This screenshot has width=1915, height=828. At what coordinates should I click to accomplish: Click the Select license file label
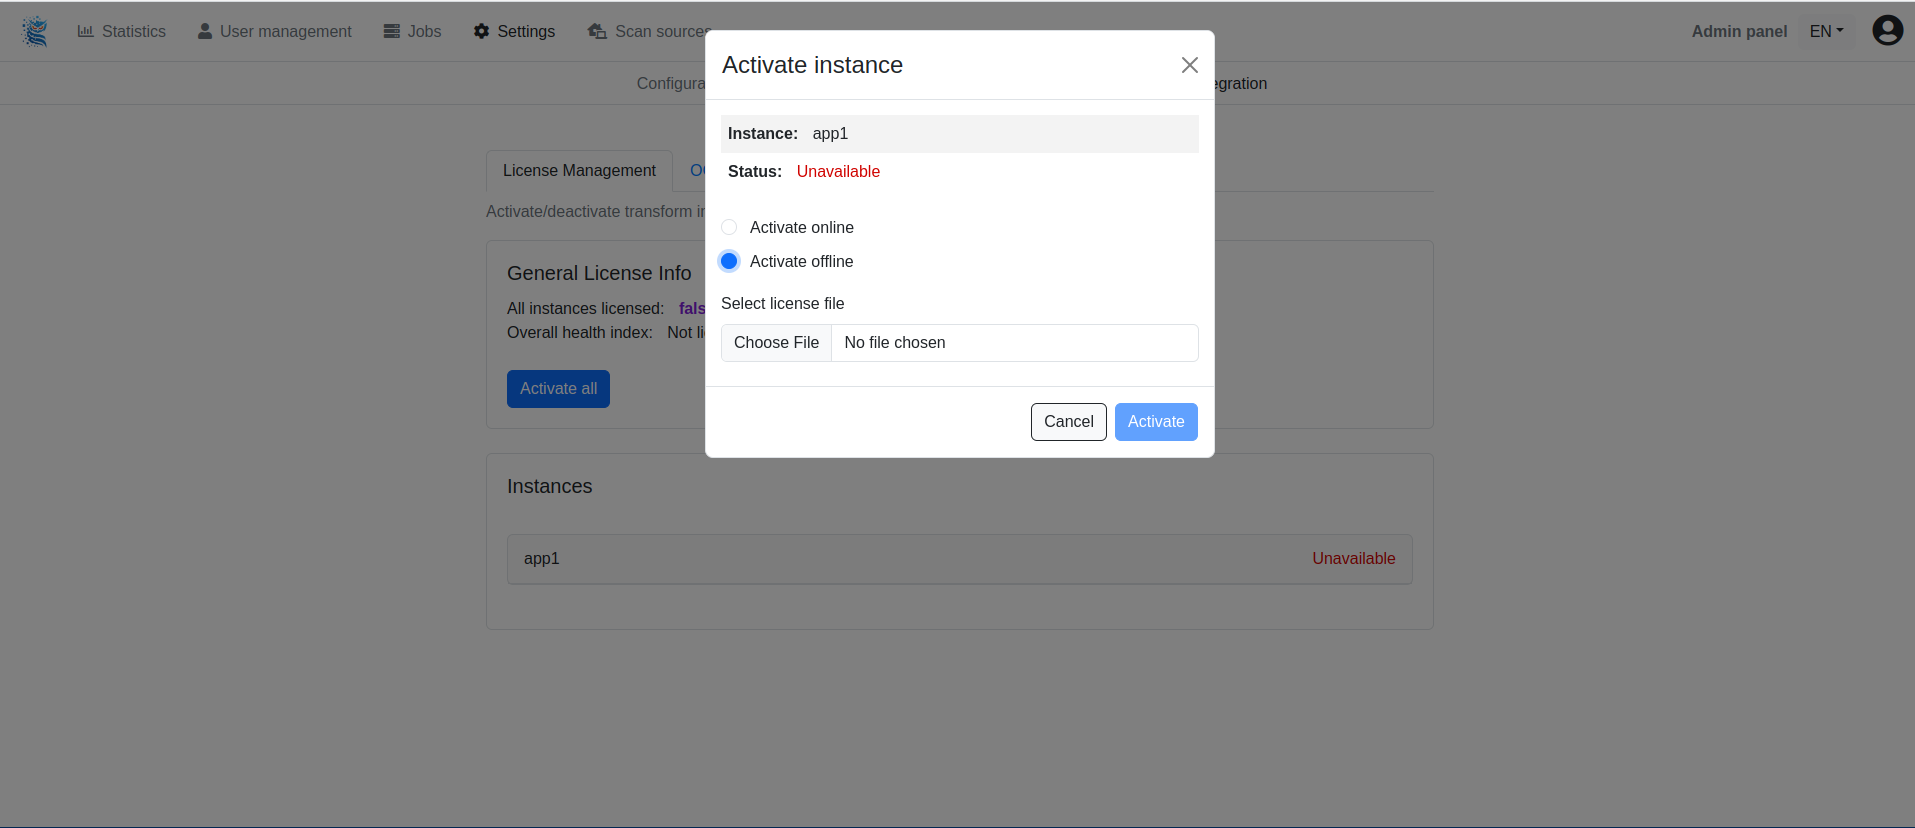click(783, 304)
